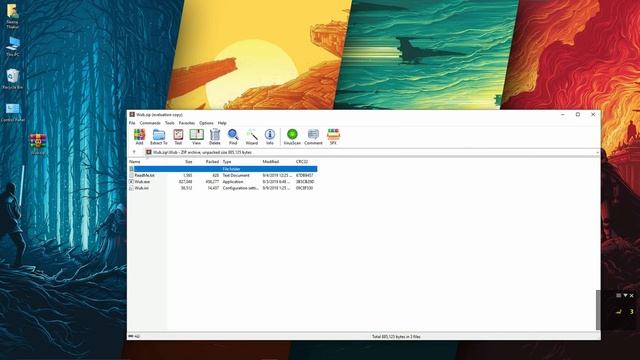Click the window vertical scrollbar thumb
640x360 pixels.
click(598, 310)
